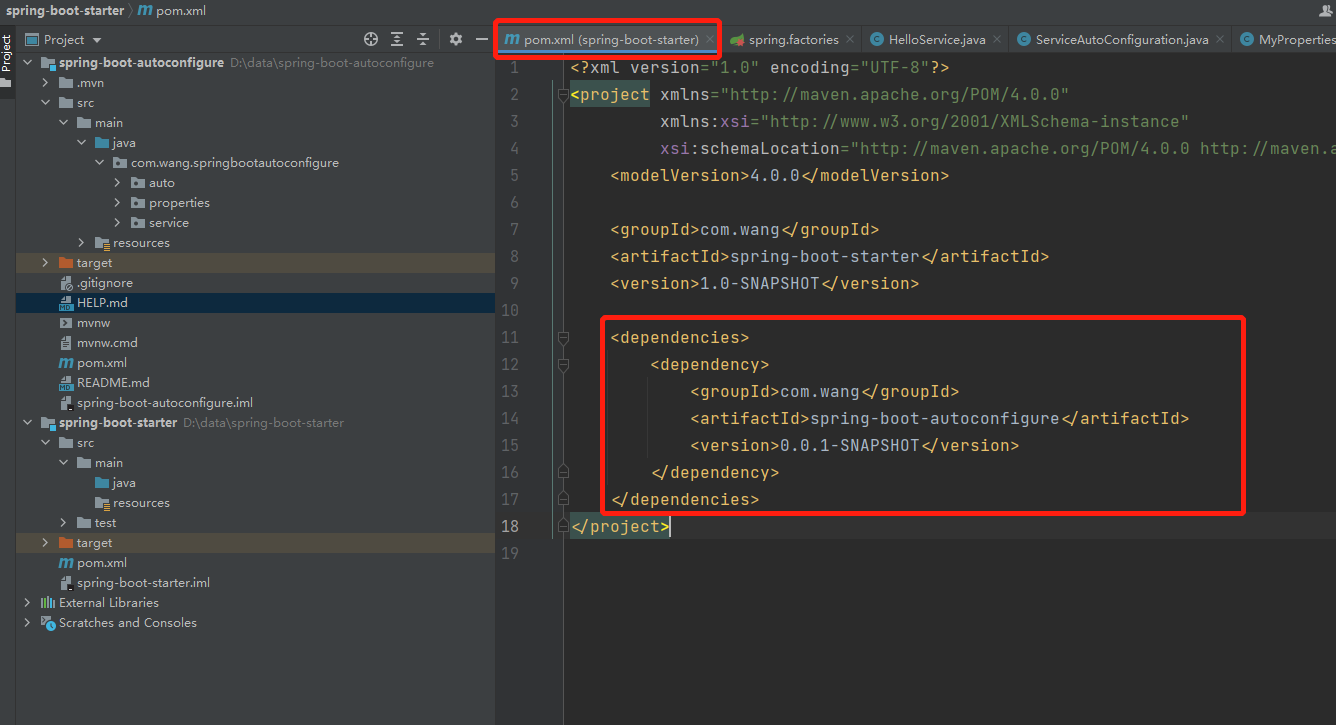Image resolution: width=1336 pixels, height=725 pixels.
Task: Expand External Libraries node
Action: (x=28, y=603)
